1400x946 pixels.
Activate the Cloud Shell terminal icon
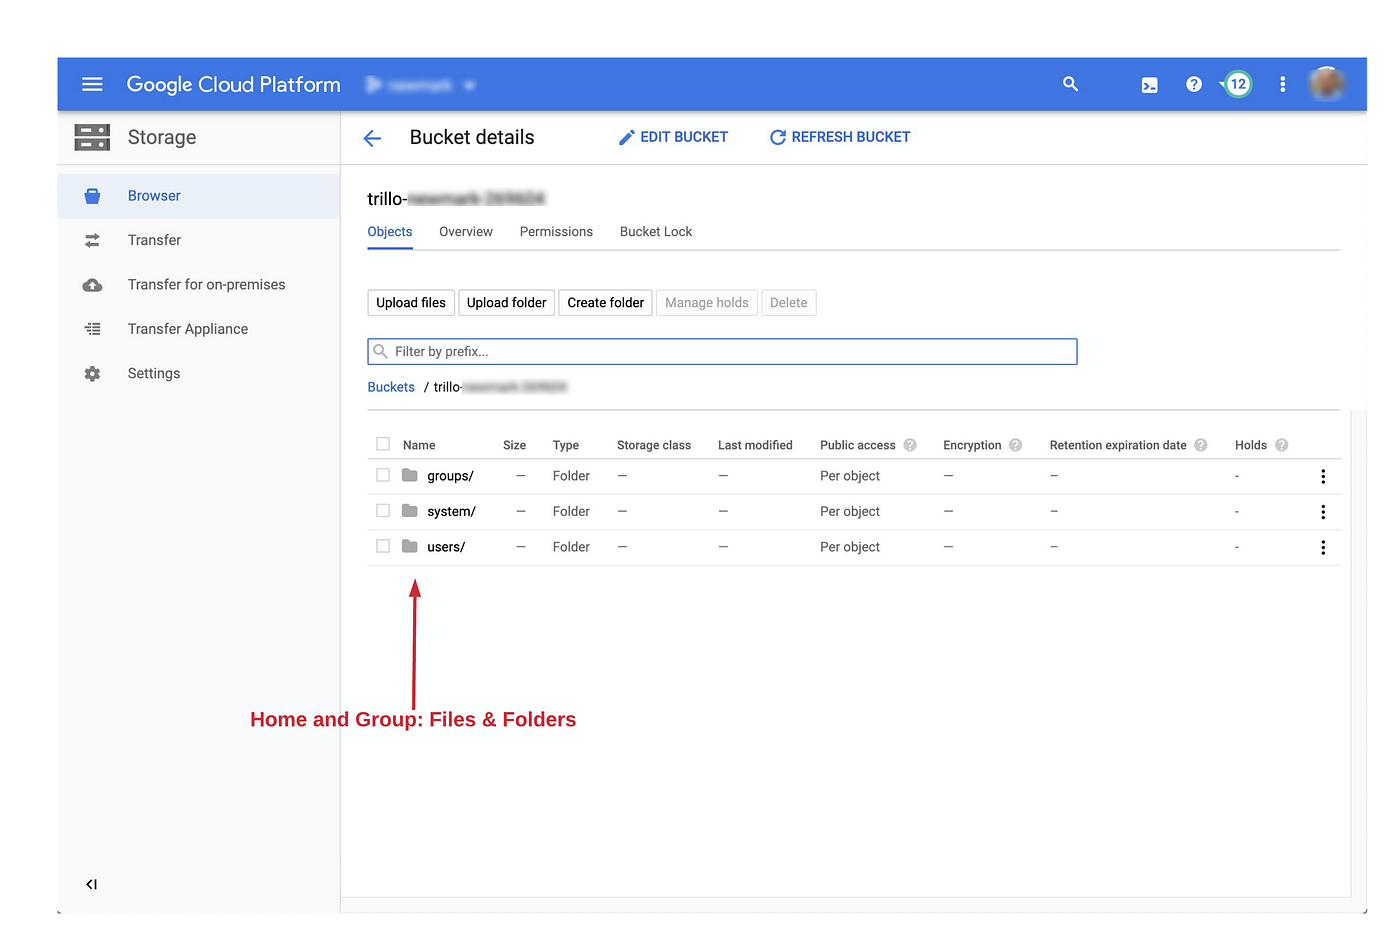click(1148, 84)
